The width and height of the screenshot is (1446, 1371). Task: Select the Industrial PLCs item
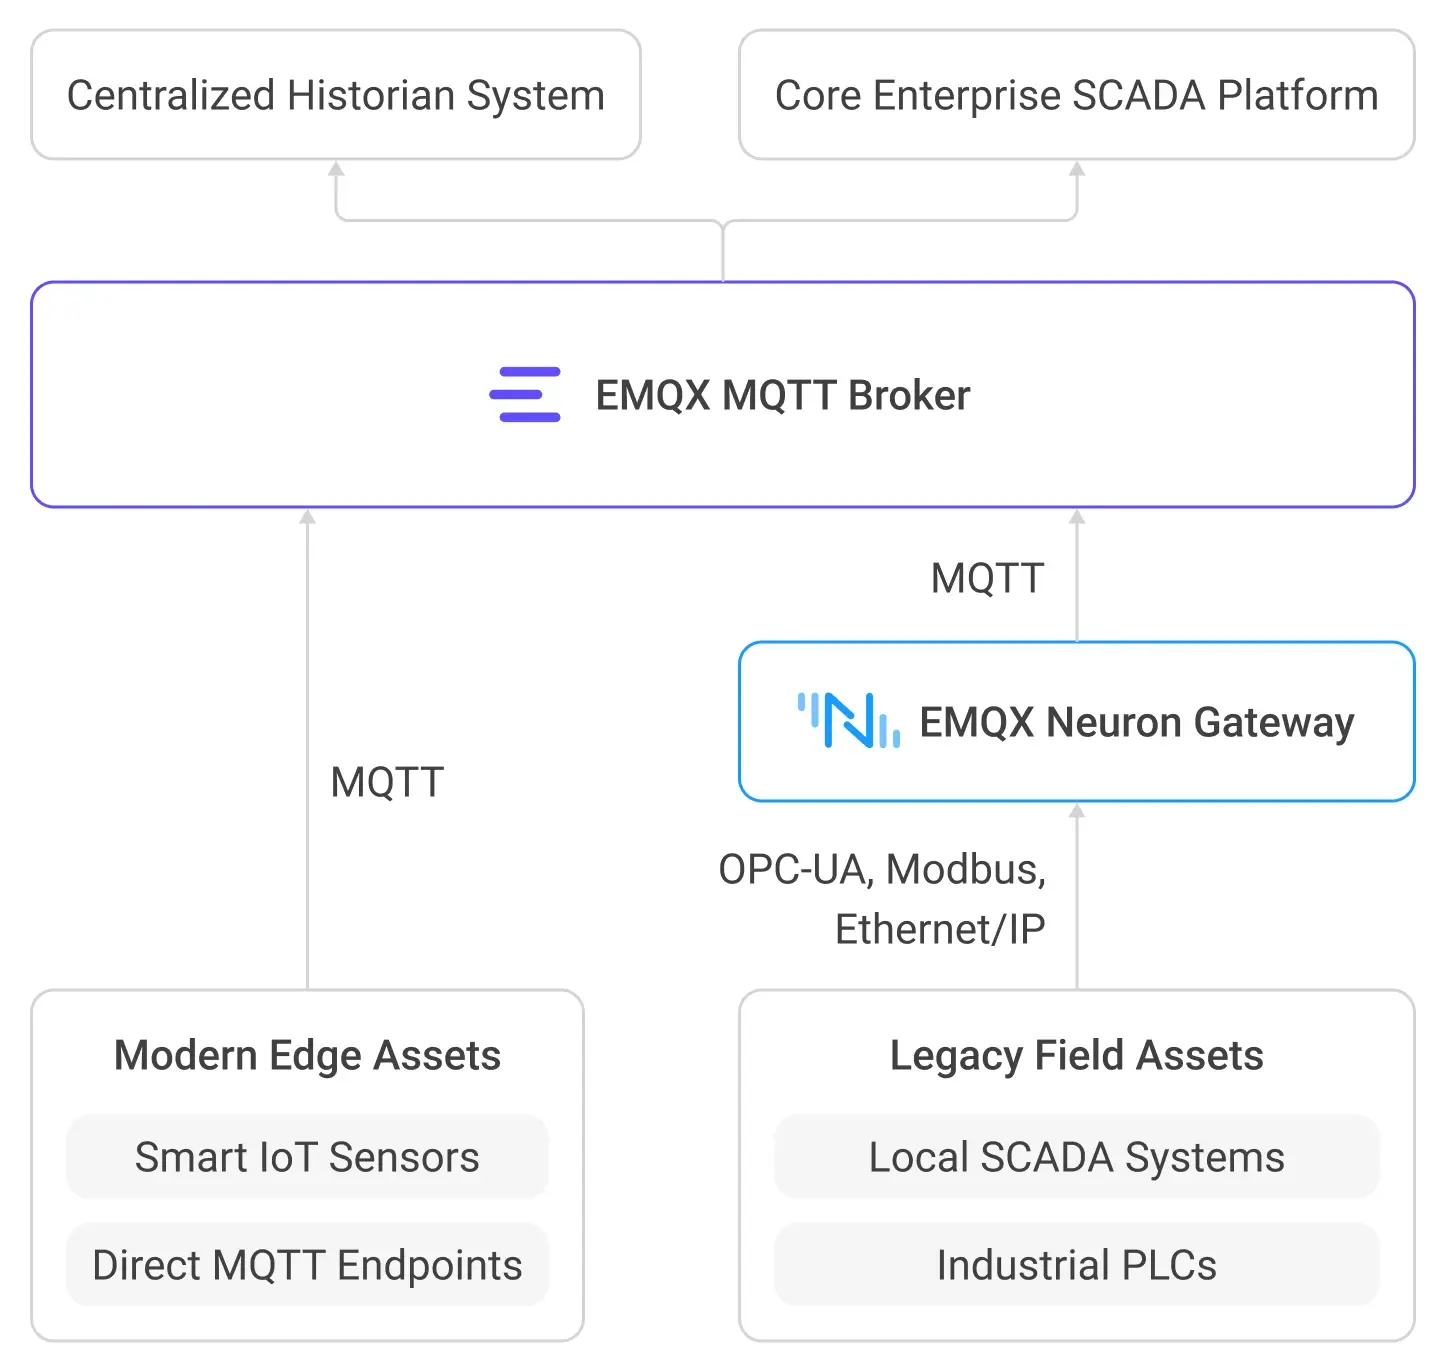click(x=1077, y=1265)
